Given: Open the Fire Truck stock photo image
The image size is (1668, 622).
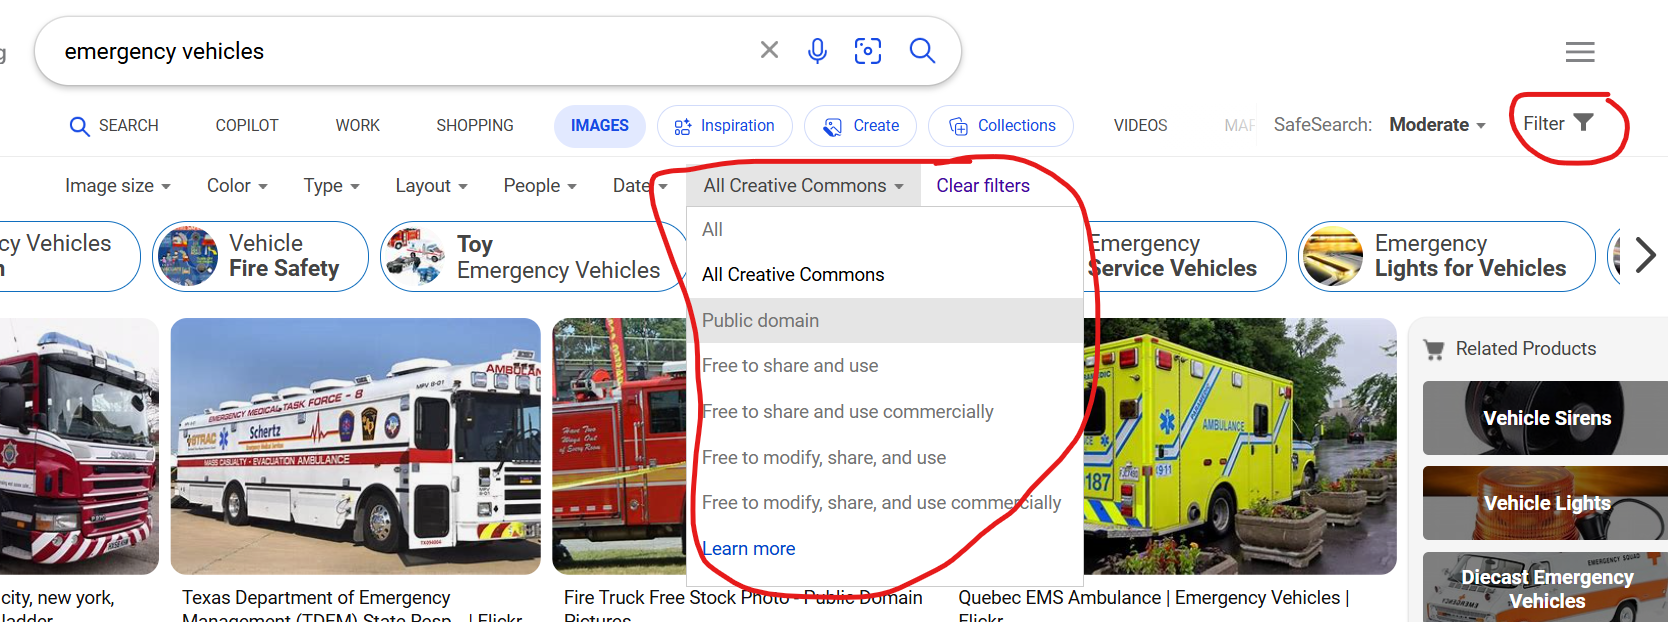Looking at the screenshot, I should click(619, 446).
